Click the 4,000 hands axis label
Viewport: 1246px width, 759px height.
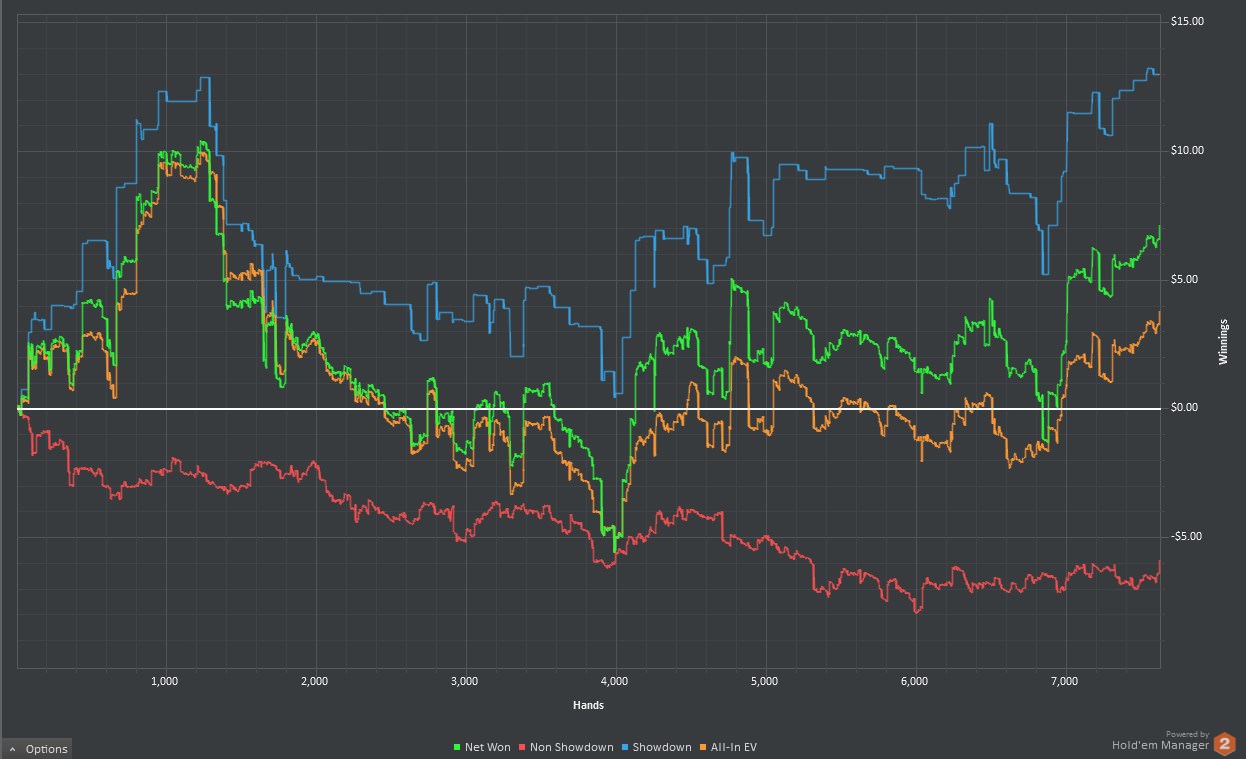(615, 681)
